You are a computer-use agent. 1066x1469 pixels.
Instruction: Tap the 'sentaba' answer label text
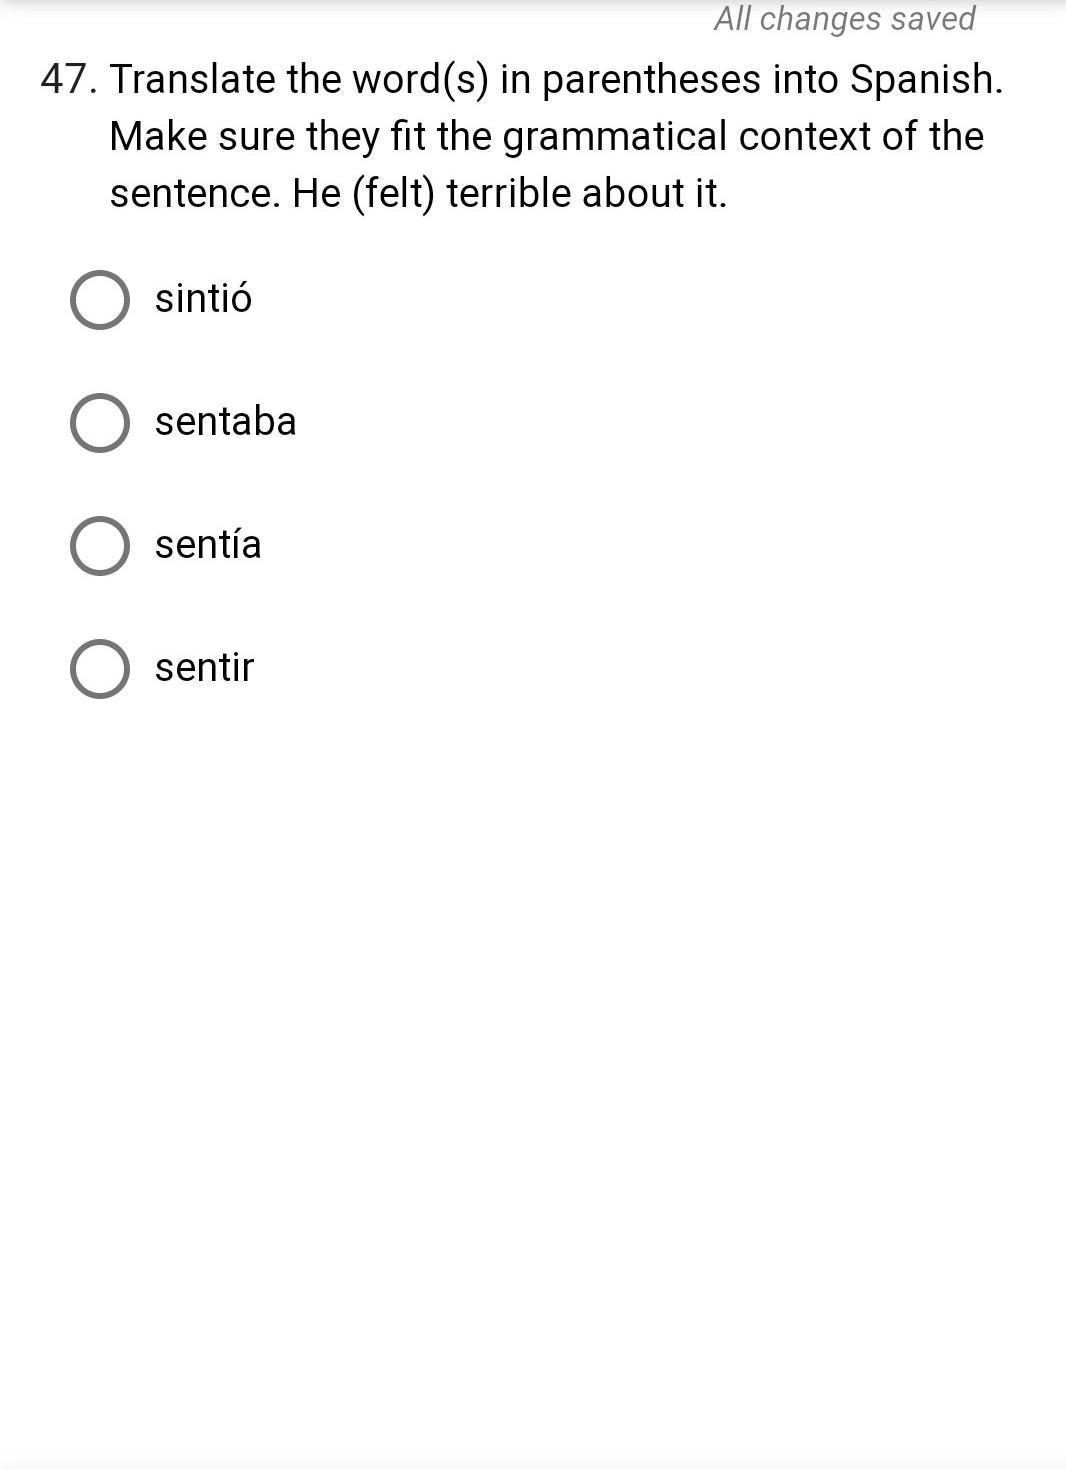tap(226, 421)
